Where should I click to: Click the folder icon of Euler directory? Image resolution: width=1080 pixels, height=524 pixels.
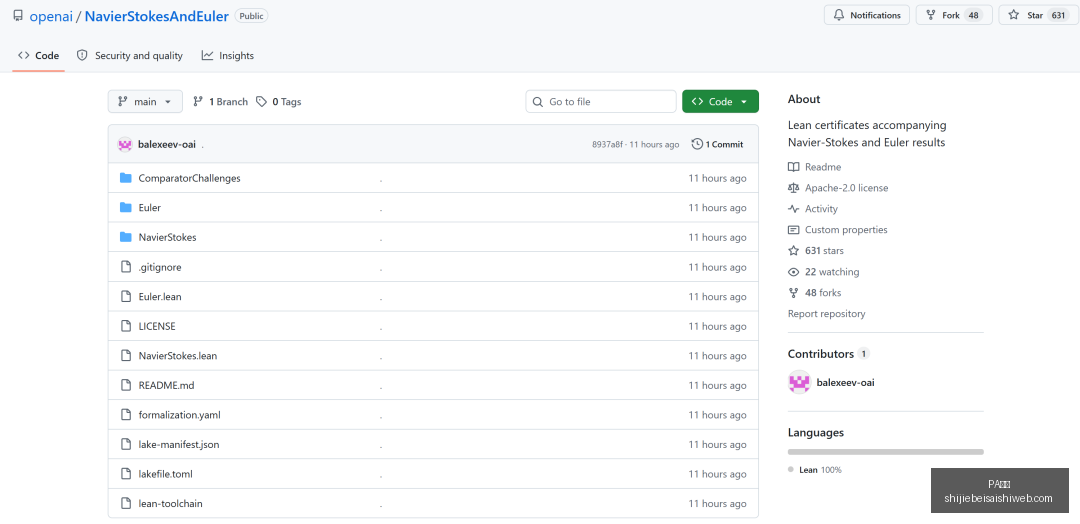pos(125,207)
